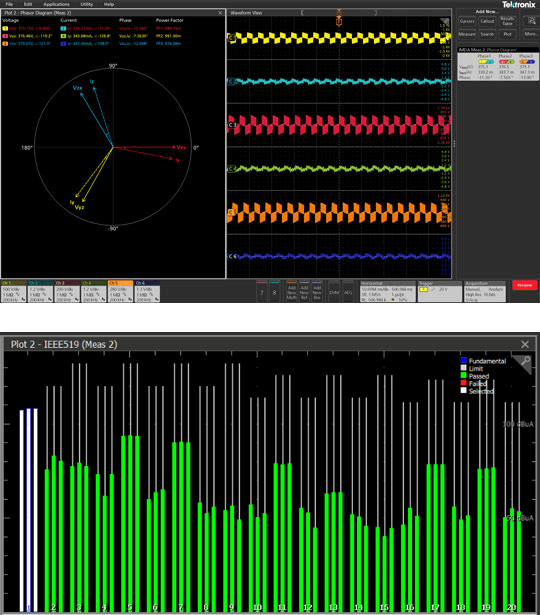Turn on inactive channel 7
This screenshot has width=540, height=615.
tap(262, 292)
